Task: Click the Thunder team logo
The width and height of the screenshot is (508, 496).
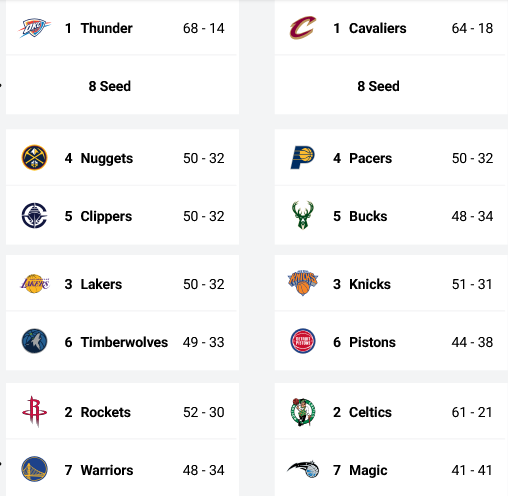Action: (34, 28)
